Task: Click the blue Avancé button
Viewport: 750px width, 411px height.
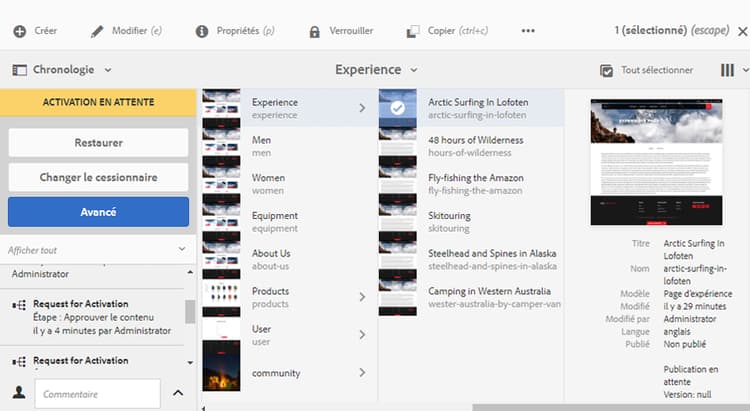Action: (99, 212)
